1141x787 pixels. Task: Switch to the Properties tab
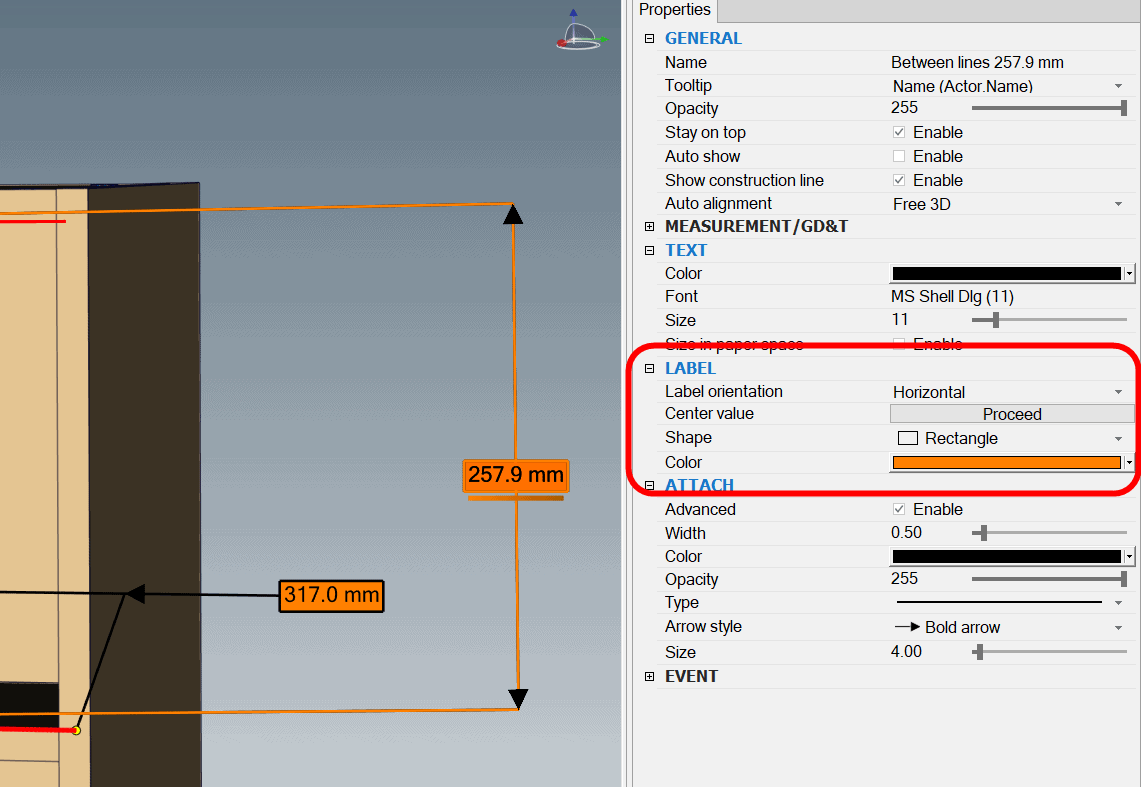pos(675,10)
